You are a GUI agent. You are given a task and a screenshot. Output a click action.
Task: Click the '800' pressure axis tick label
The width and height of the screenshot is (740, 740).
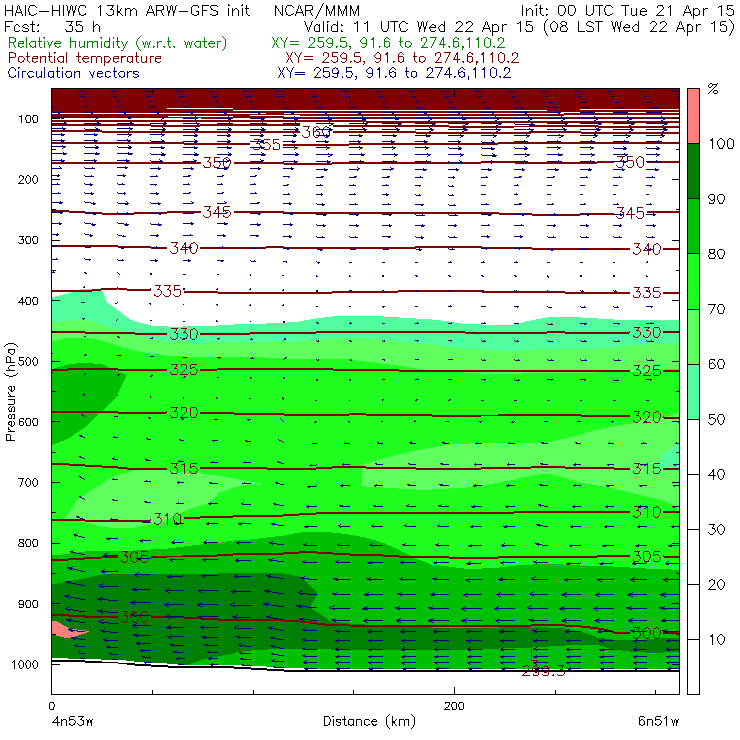(28, 543)
